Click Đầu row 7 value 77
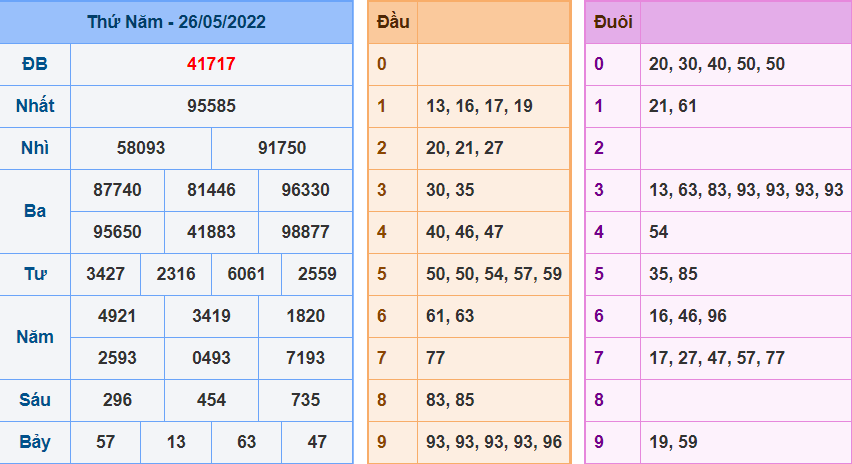The width and height of the screenshot is (852, 464). pos(435,358)
